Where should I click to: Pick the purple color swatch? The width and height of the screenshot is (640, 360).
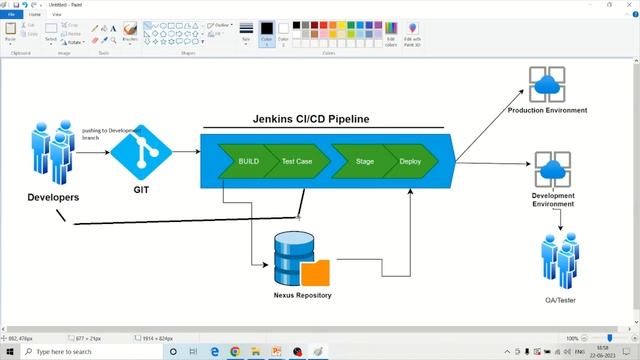[x=378, y=25]
